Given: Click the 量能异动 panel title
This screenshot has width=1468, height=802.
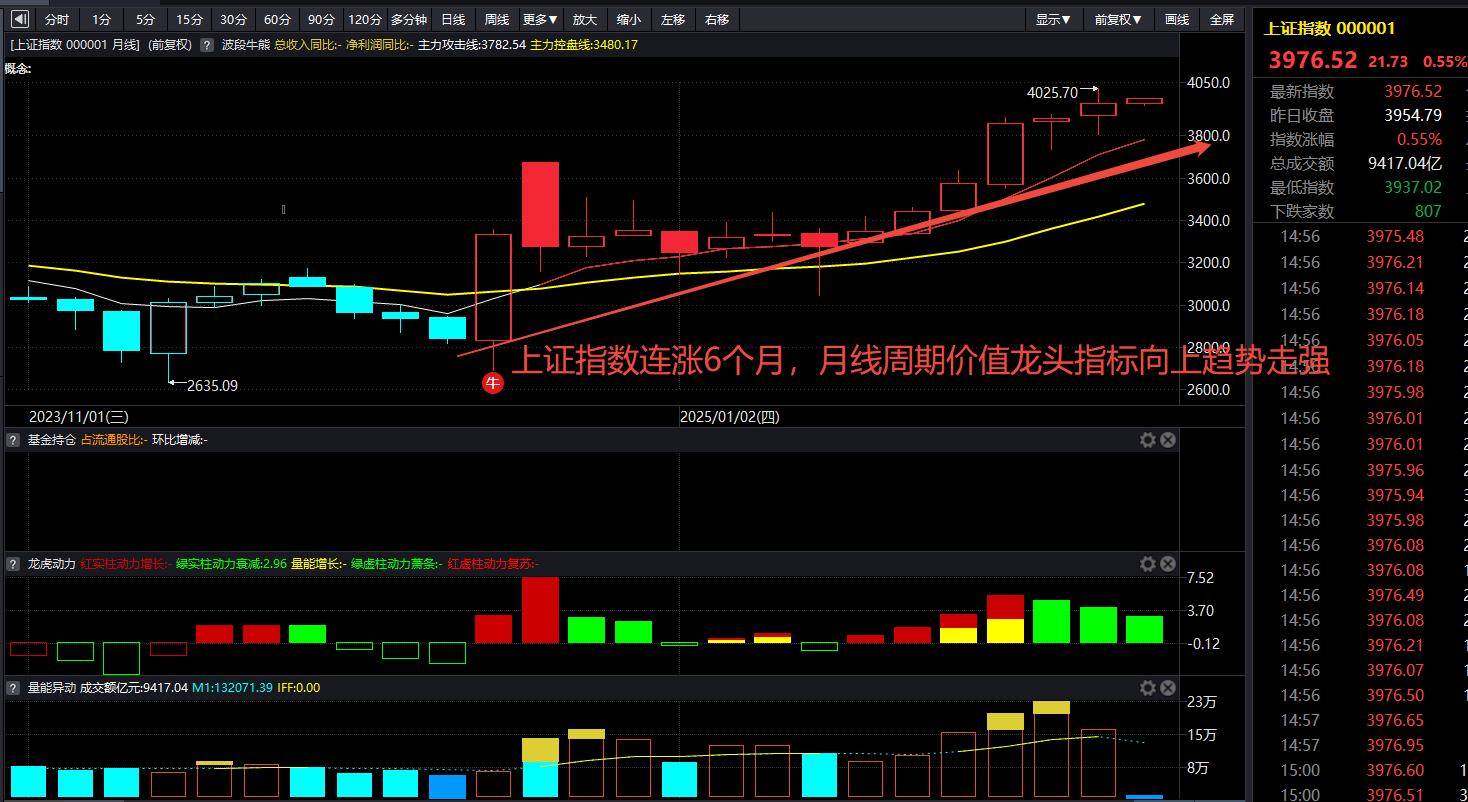Looking at the screenshot, I should 51,688.
